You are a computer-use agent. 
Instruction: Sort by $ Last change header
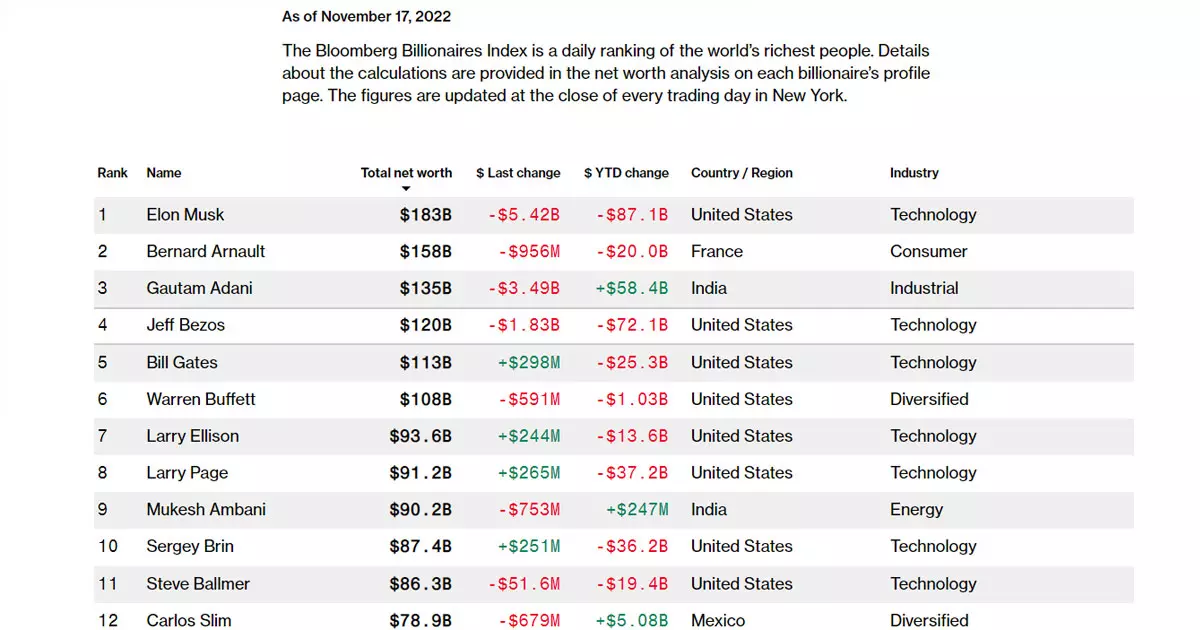pyautogui.click(x=518, y=173)
